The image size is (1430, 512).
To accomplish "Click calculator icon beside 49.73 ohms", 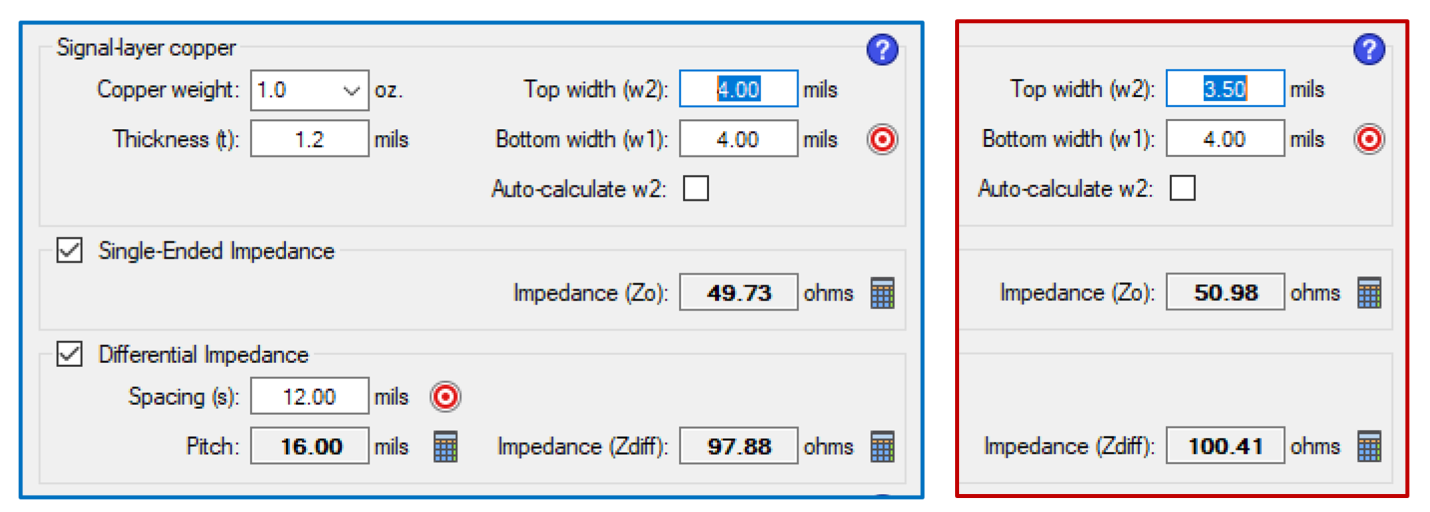I will click(882, 293).
